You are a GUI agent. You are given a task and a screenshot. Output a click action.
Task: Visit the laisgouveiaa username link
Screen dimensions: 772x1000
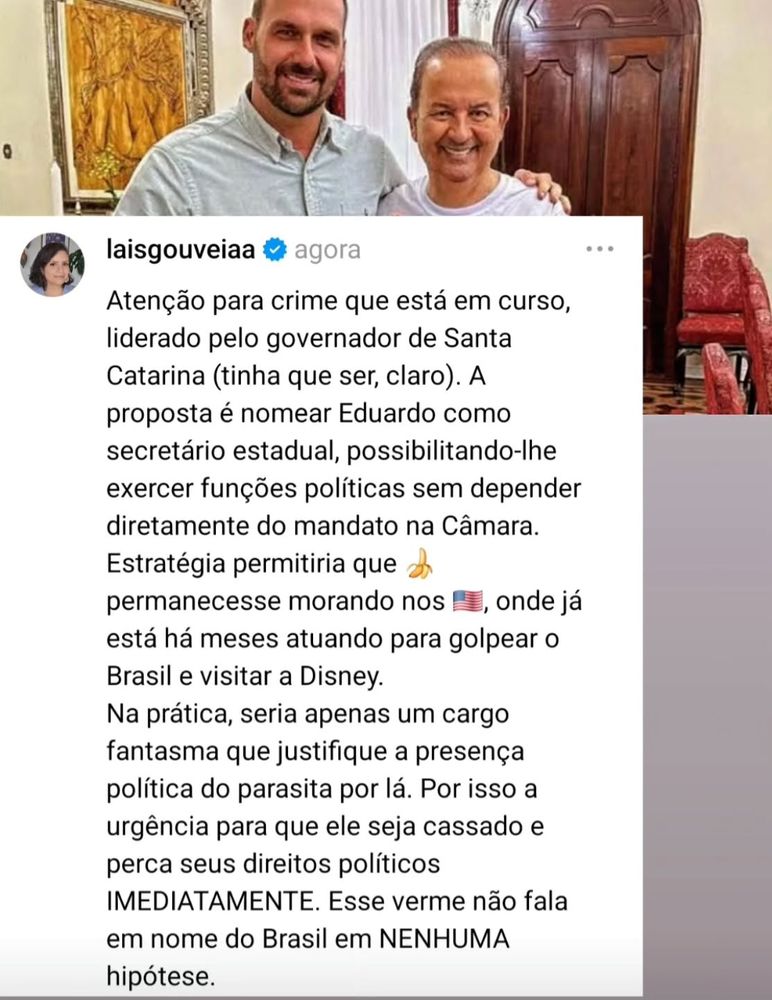[x=181, y=249]
